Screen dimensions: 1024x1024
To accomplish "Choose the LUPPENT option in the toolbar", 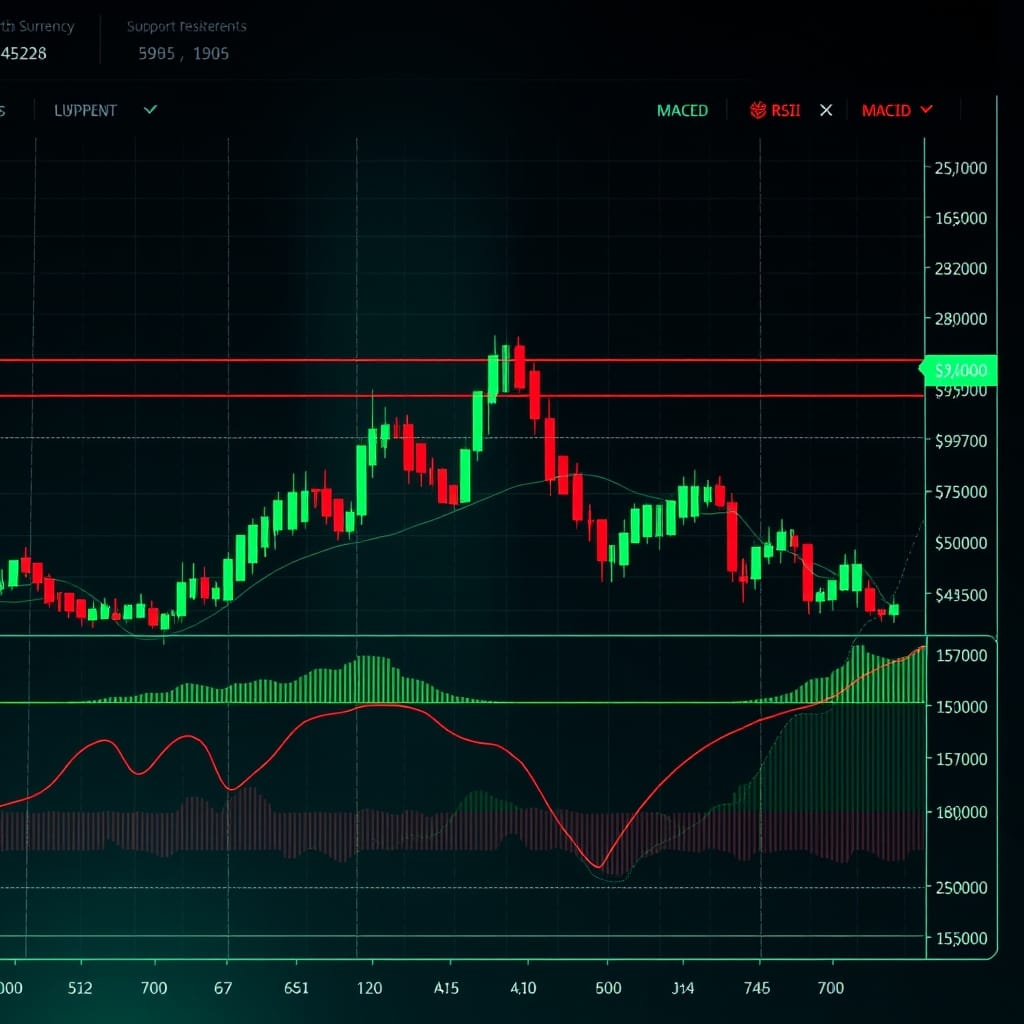I will point(86,110).
